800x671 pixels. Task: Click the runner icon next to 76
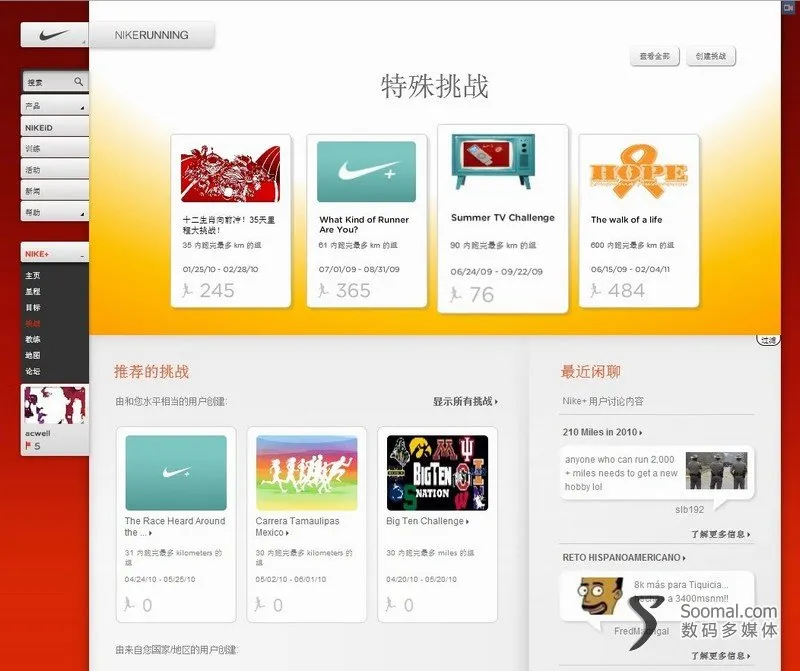coord(456,294)
